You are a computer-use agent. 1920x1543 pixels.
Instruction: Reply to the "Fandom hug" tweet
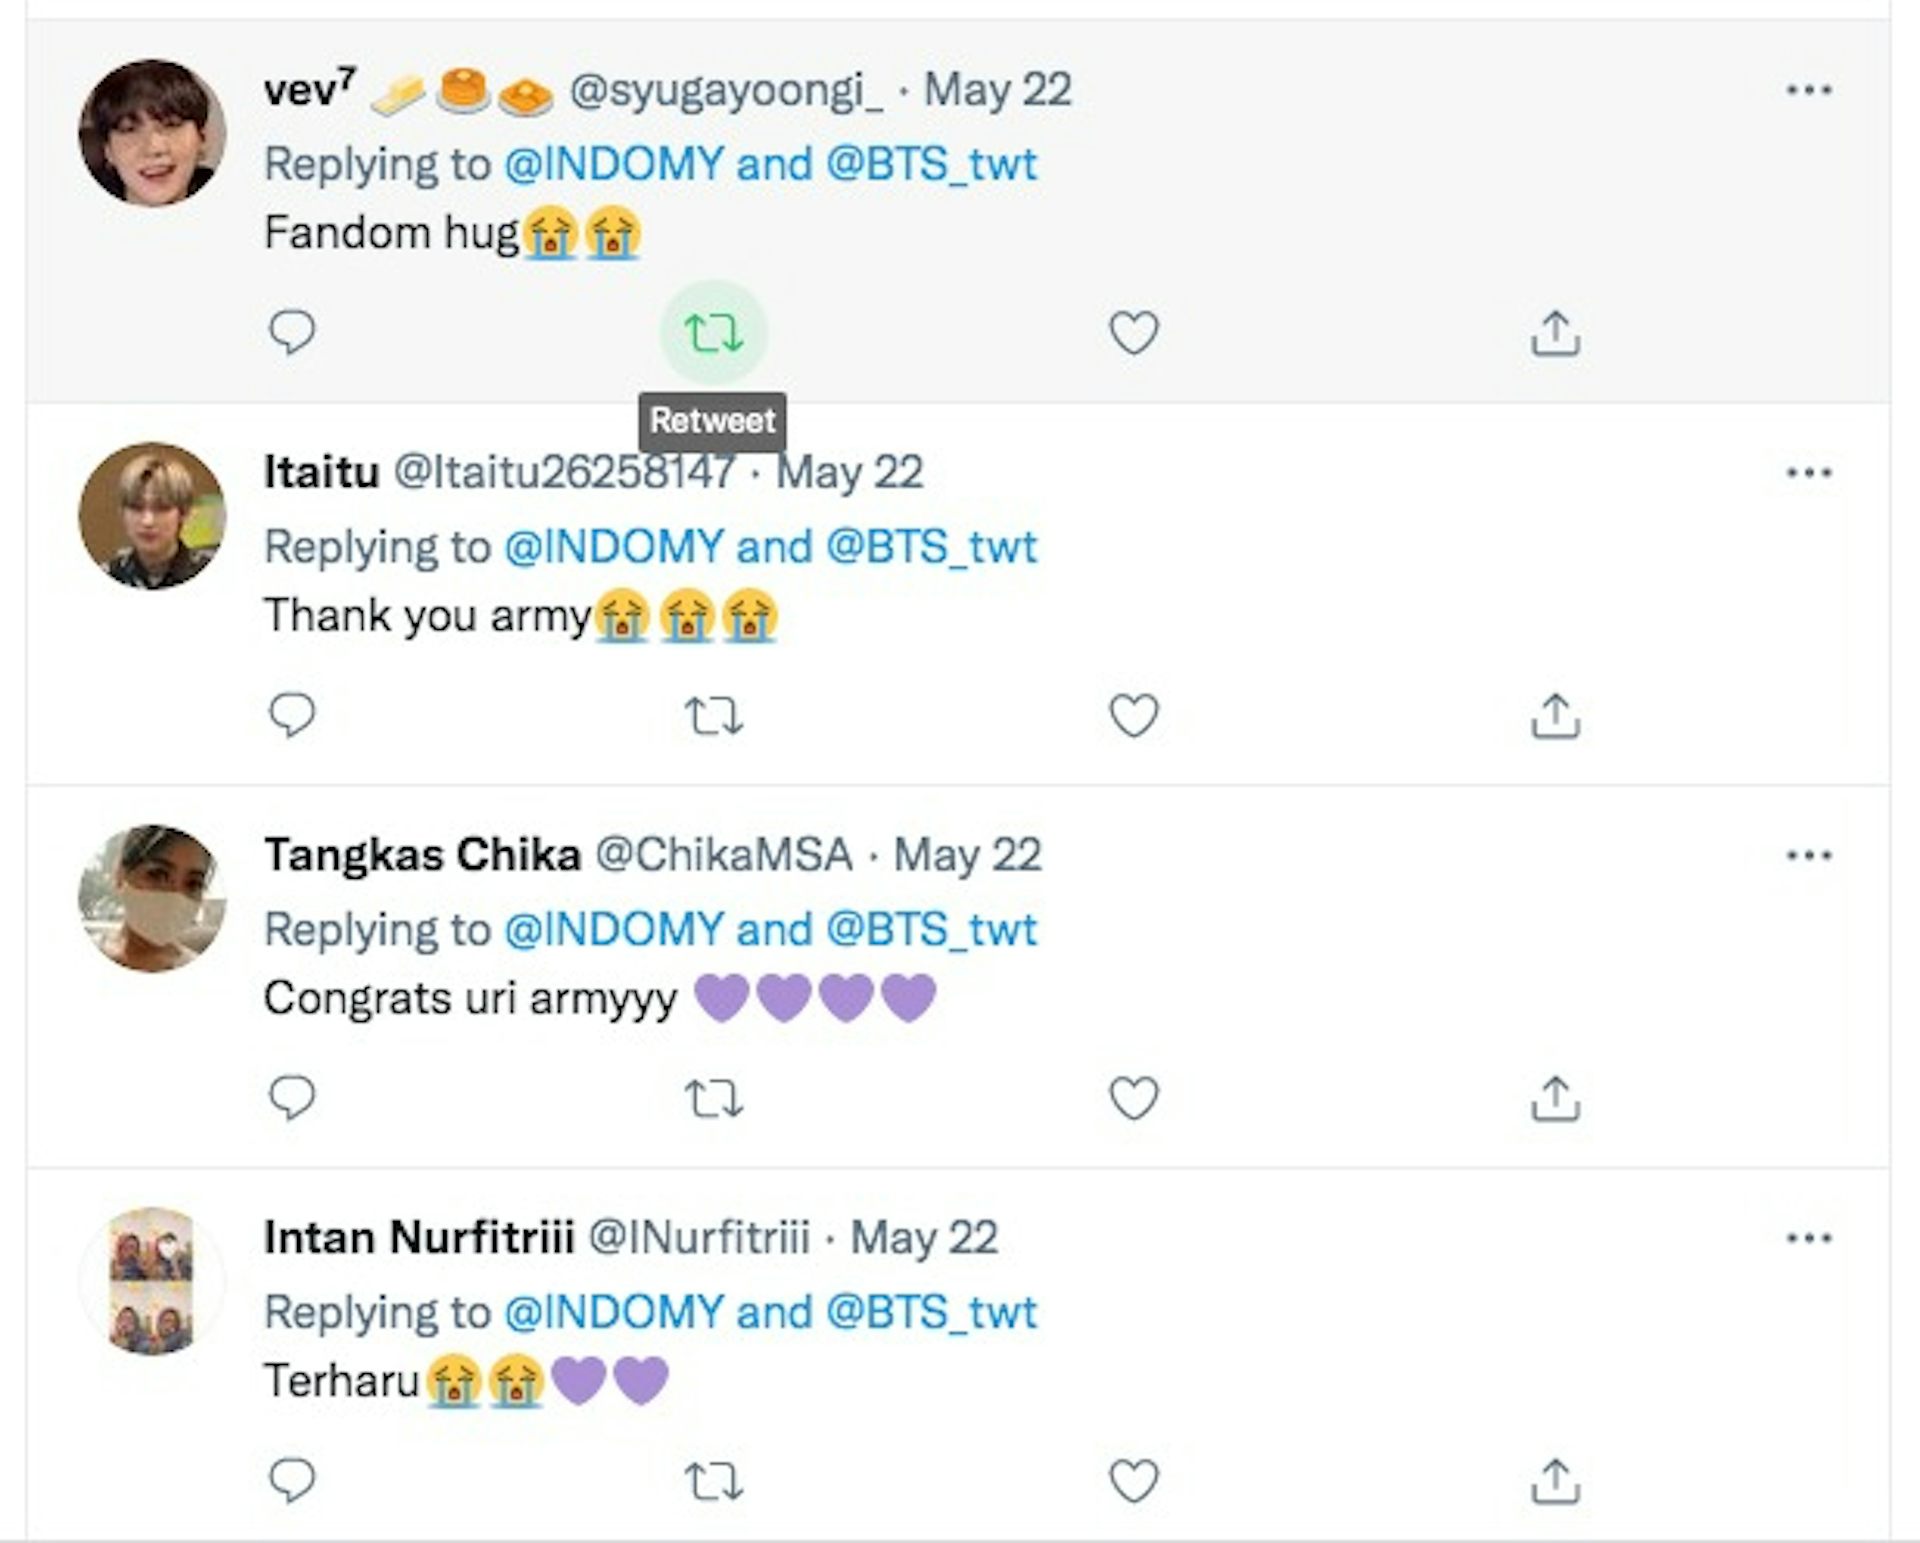click(x=292, y=332)
